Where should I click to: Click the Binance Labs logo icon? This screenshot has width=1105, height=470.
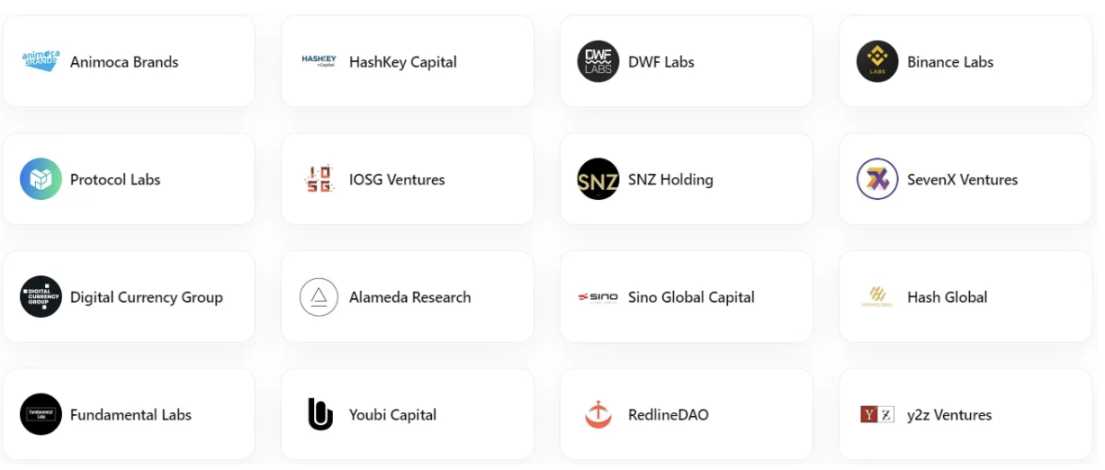[x=877, y=61]
